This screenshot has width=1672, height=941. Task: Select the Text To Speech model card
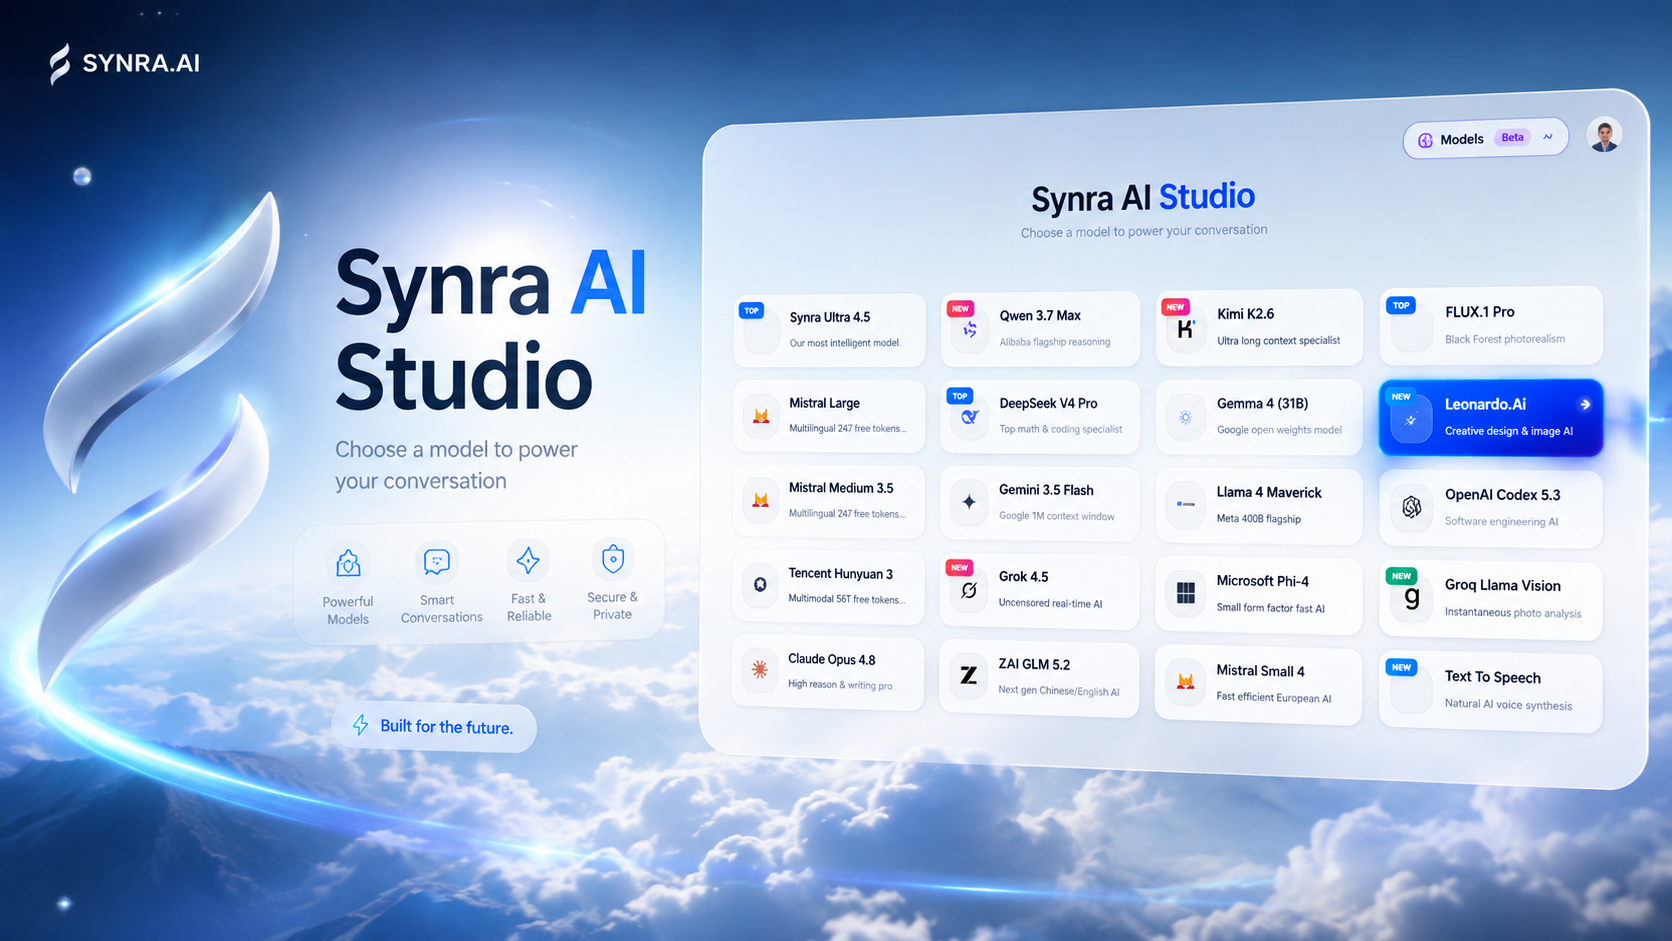pos(1490,690)
